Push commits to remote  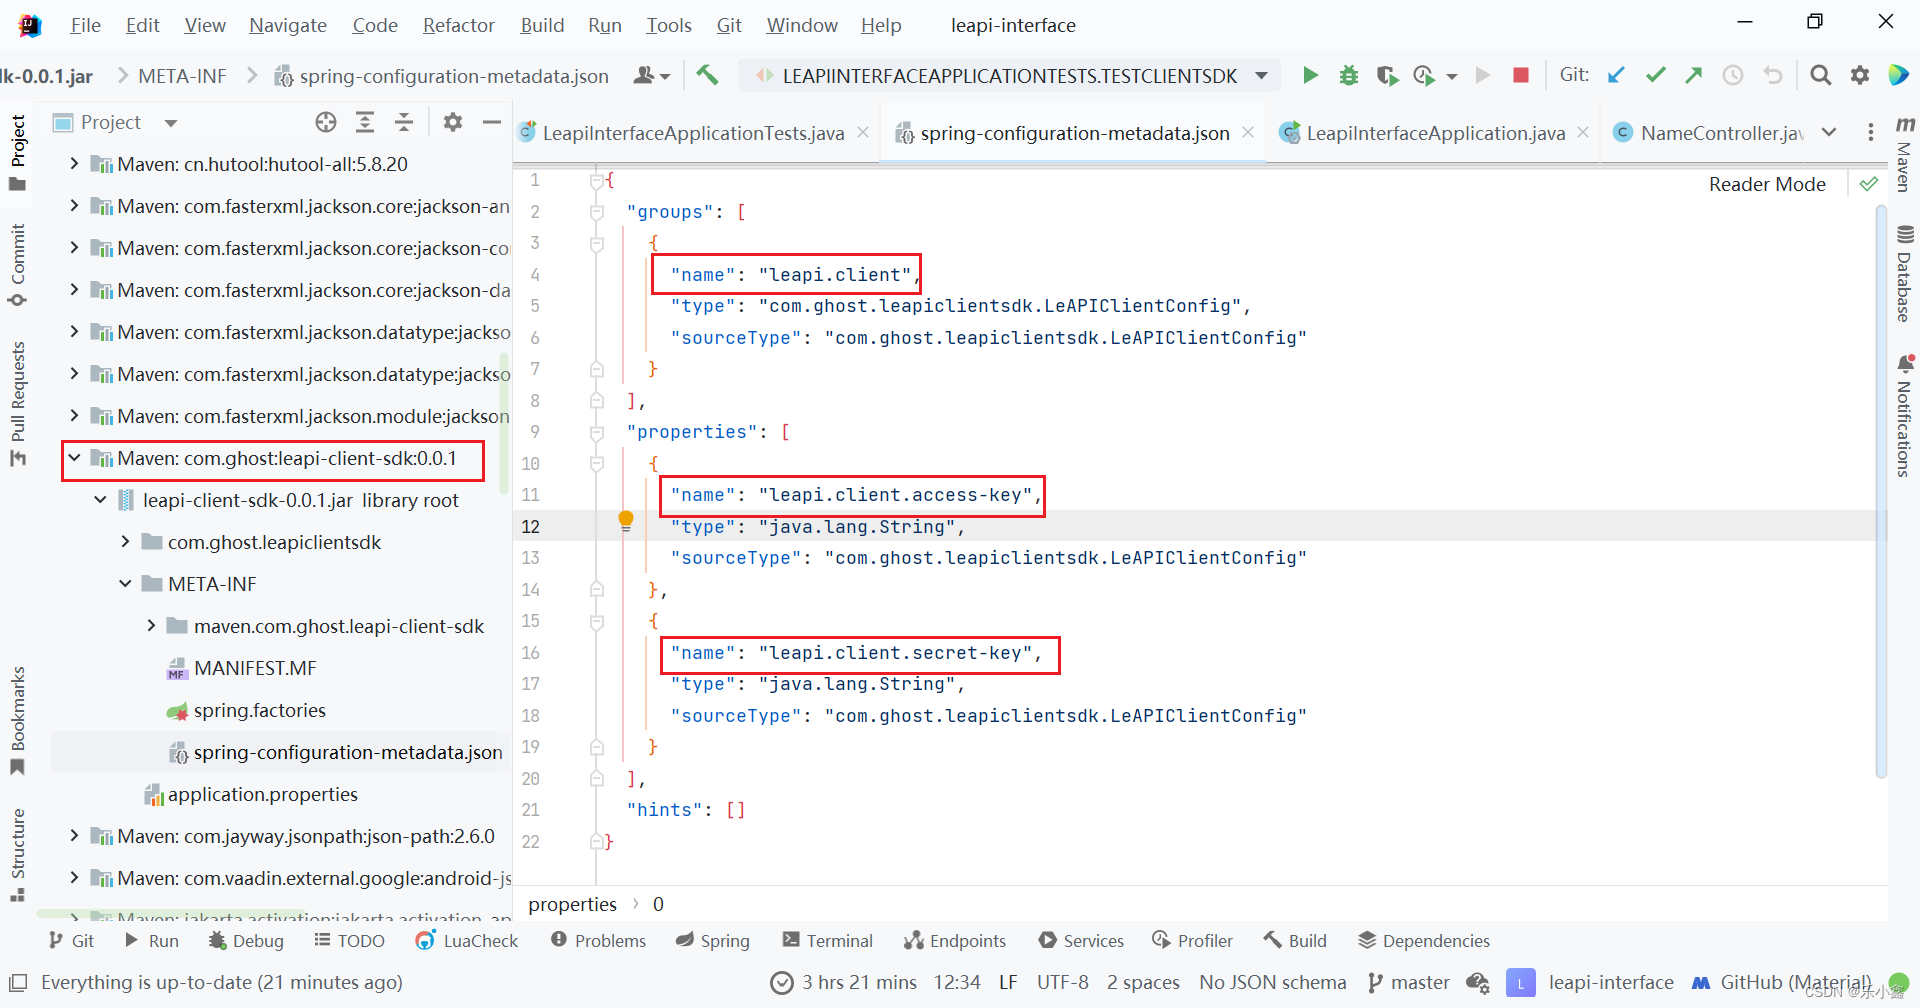pos(1694,75)
